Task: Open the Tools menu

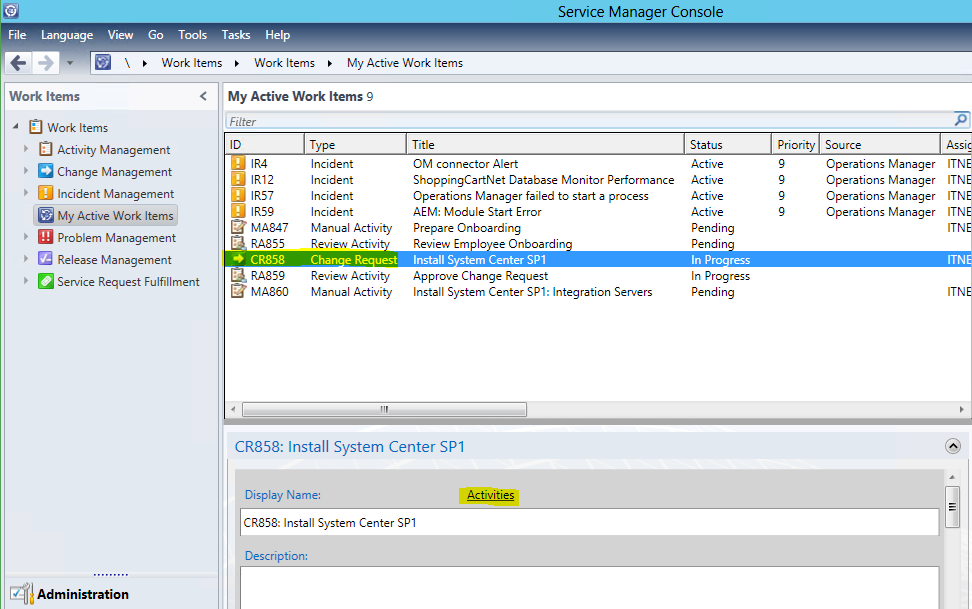Action: tap(192, 35)
